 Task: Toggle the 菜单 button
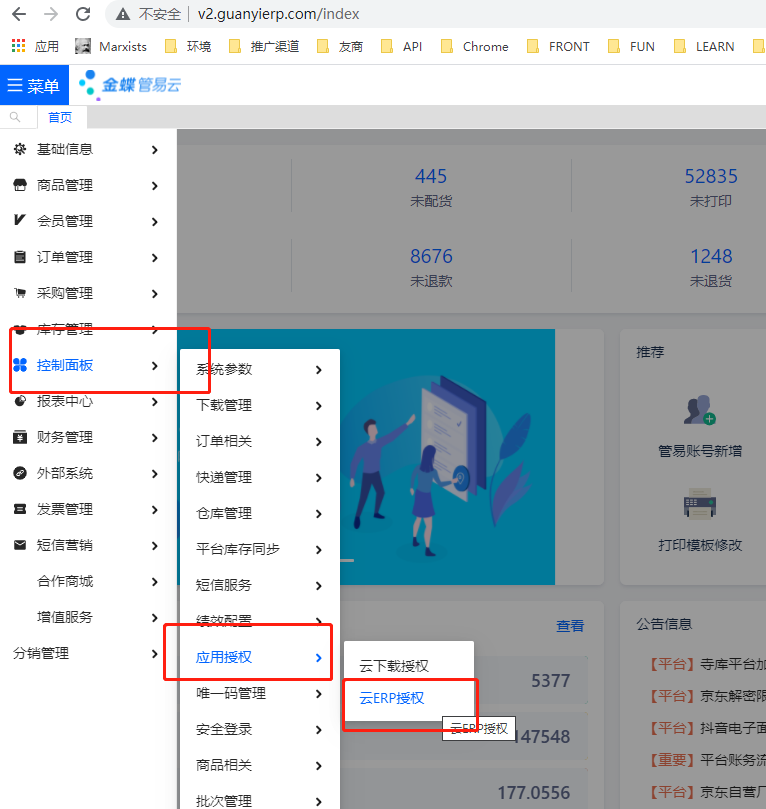[x=34, y=85]
